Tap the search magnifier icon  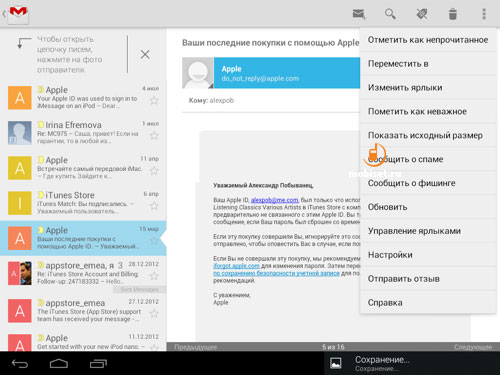[x=390, y=14]
